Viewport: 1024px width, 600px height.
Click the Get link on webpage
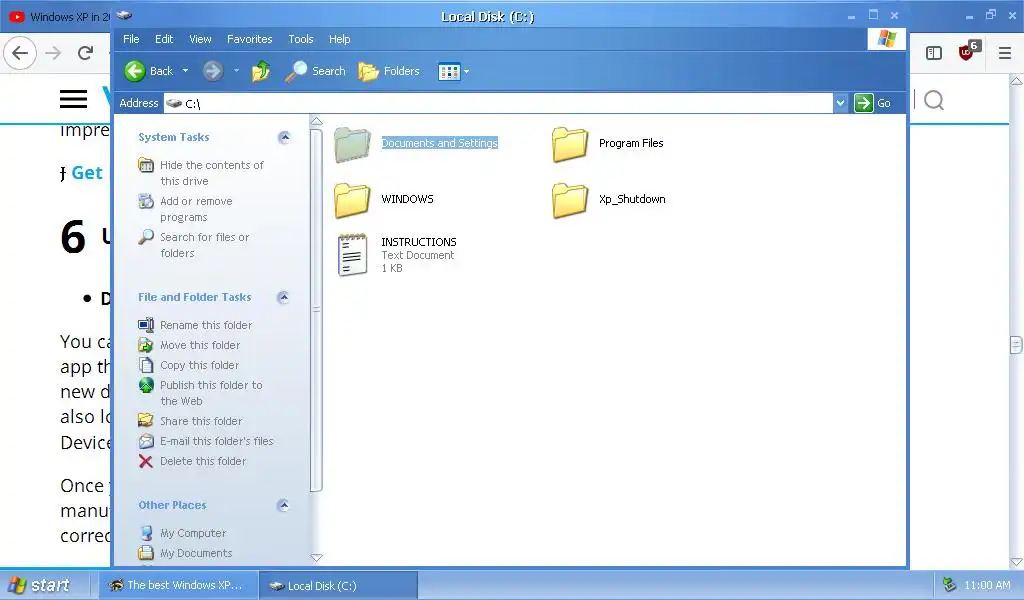[87, 173]
